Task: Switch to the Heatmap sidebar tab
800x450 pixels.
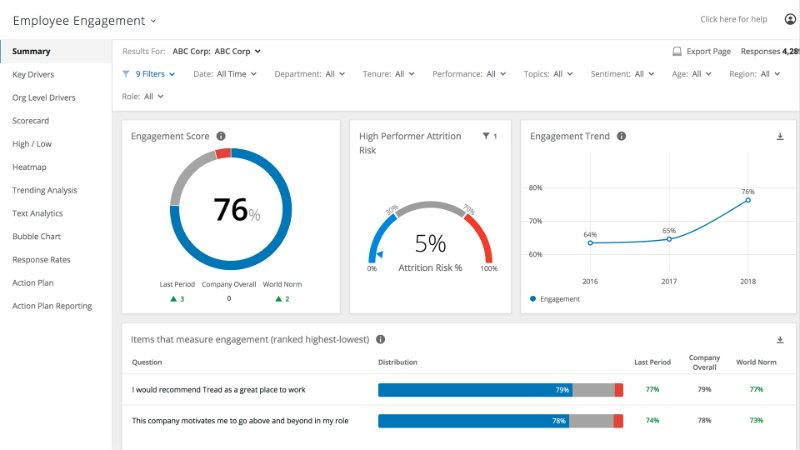Action: tap(29, 167)
